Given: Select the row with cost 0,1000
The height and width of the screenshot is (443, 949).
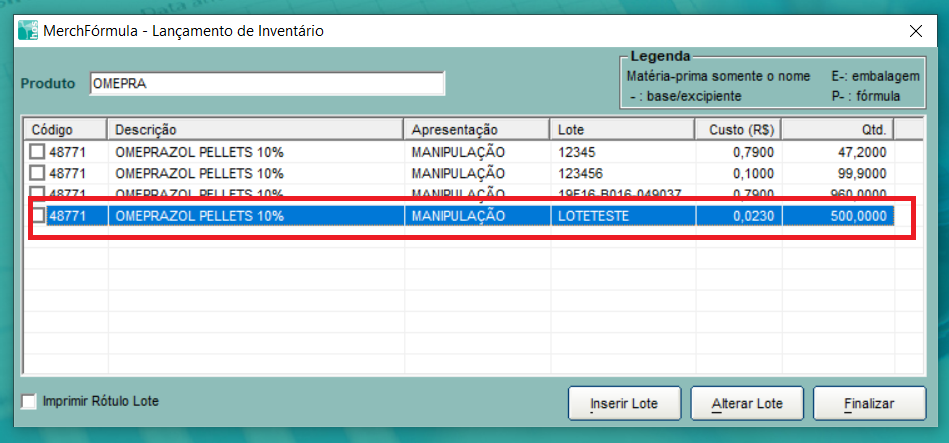Looking at the screenshot, I should point(738,173).
